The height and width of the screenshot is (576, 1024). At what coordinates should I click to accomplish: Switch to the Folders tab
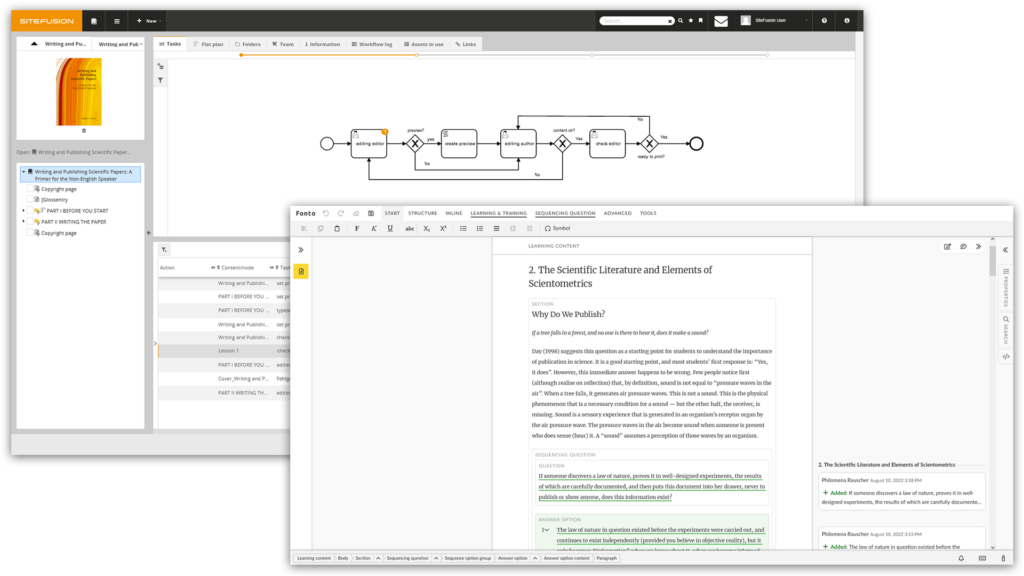(248, 44)
